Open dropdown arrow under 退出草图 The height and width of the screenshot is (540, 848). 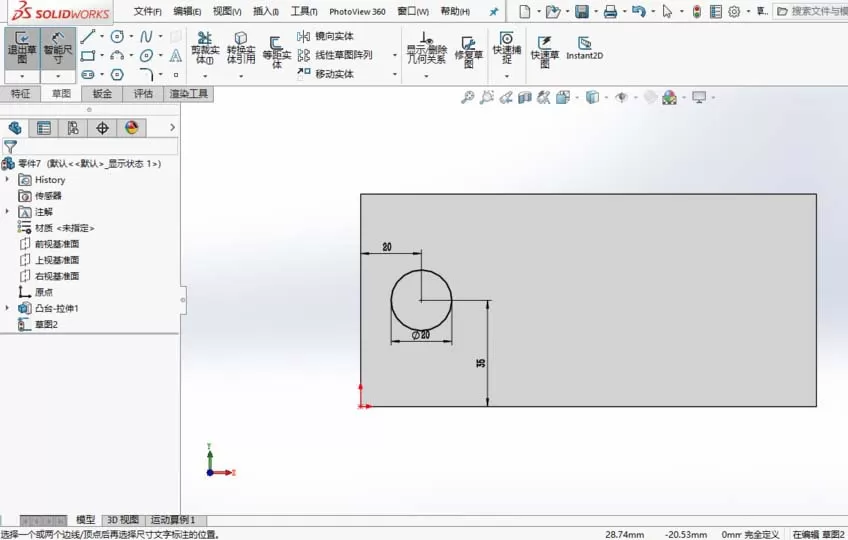click(22, 76)
